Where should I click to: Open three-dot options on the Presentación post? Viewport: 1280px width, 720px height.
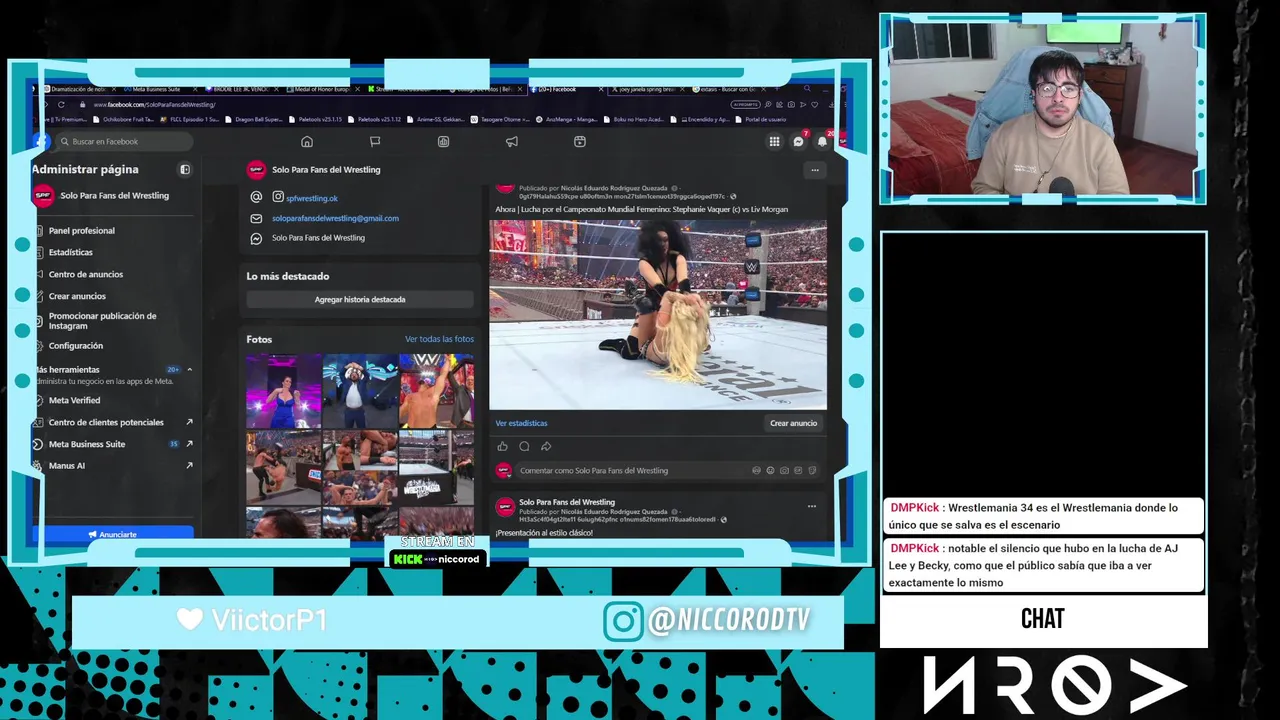[x=812, y=506]
